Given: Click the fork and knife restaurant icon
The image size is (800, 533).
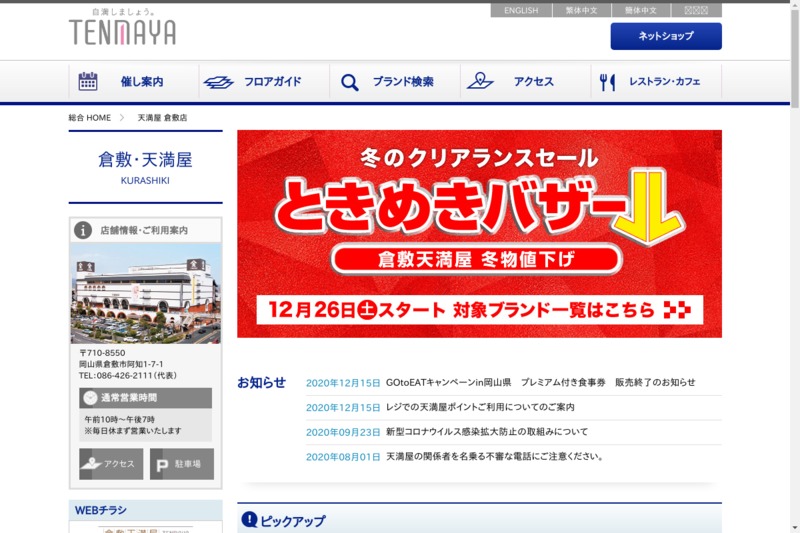Looking at the screenshot, I should click(x=607, y=82).
